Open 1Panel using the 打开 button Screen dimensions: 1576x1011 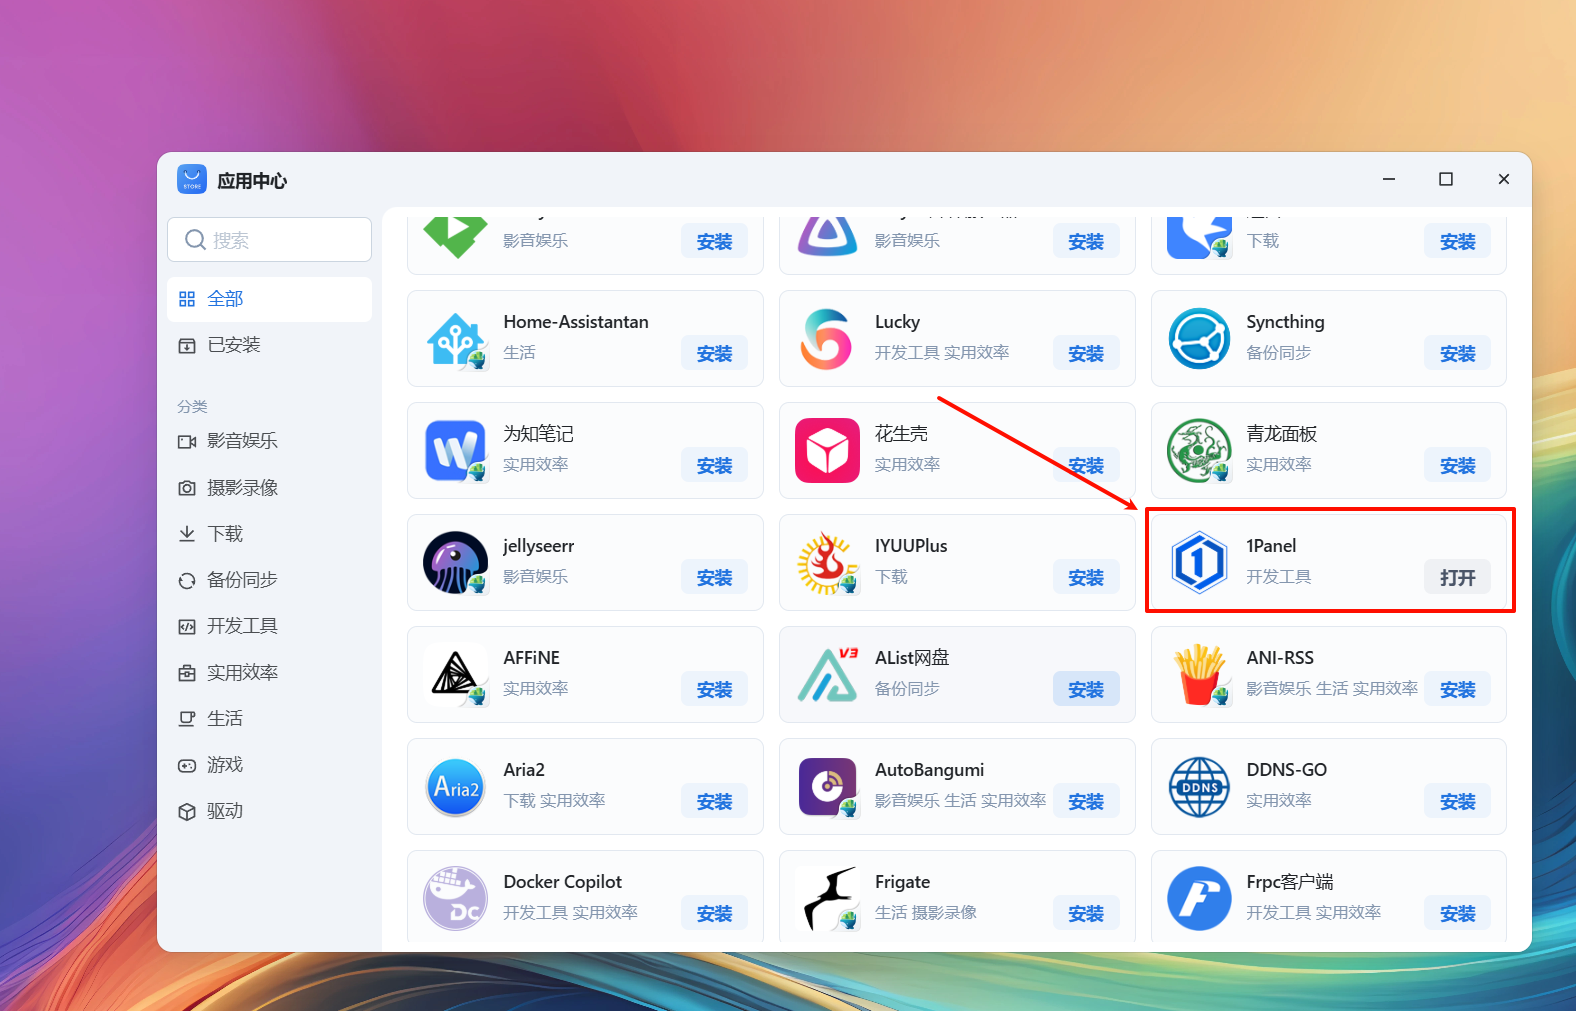tap(1458, 578)
